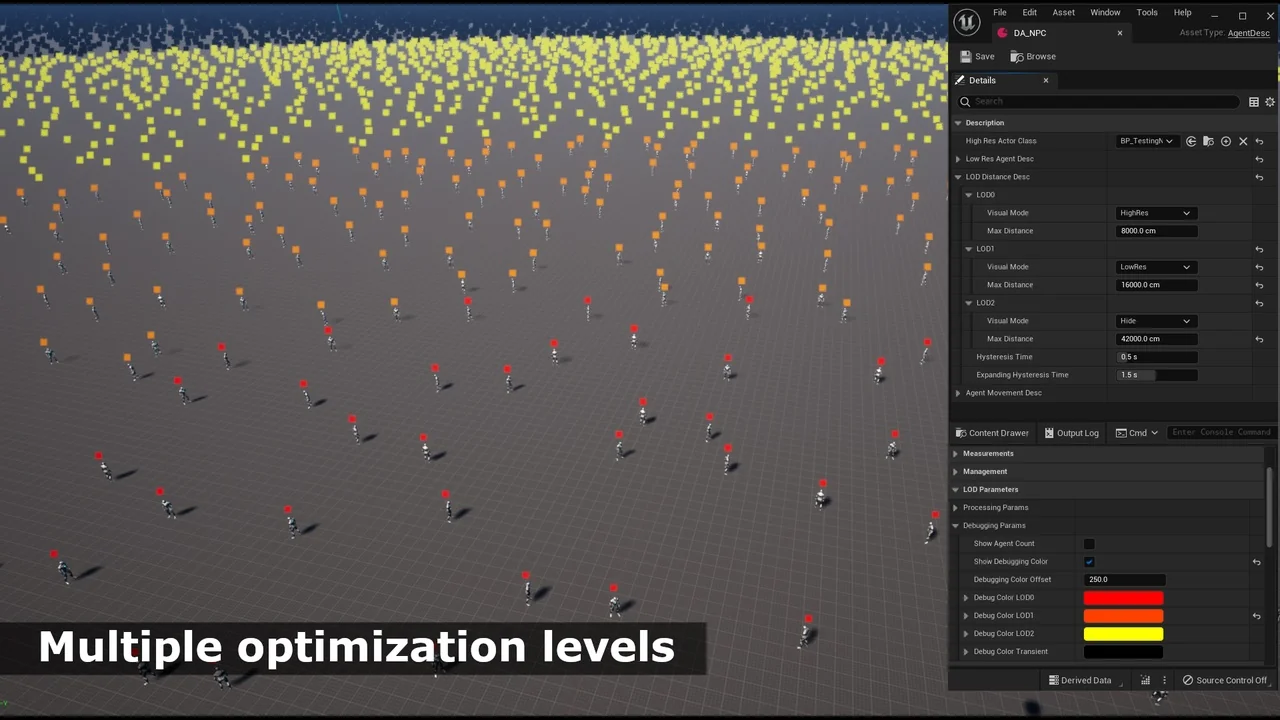Clear the High Res Actor Class value
The height and width of the screenshot is (720, 1280).
click(x=1243, y=141)
